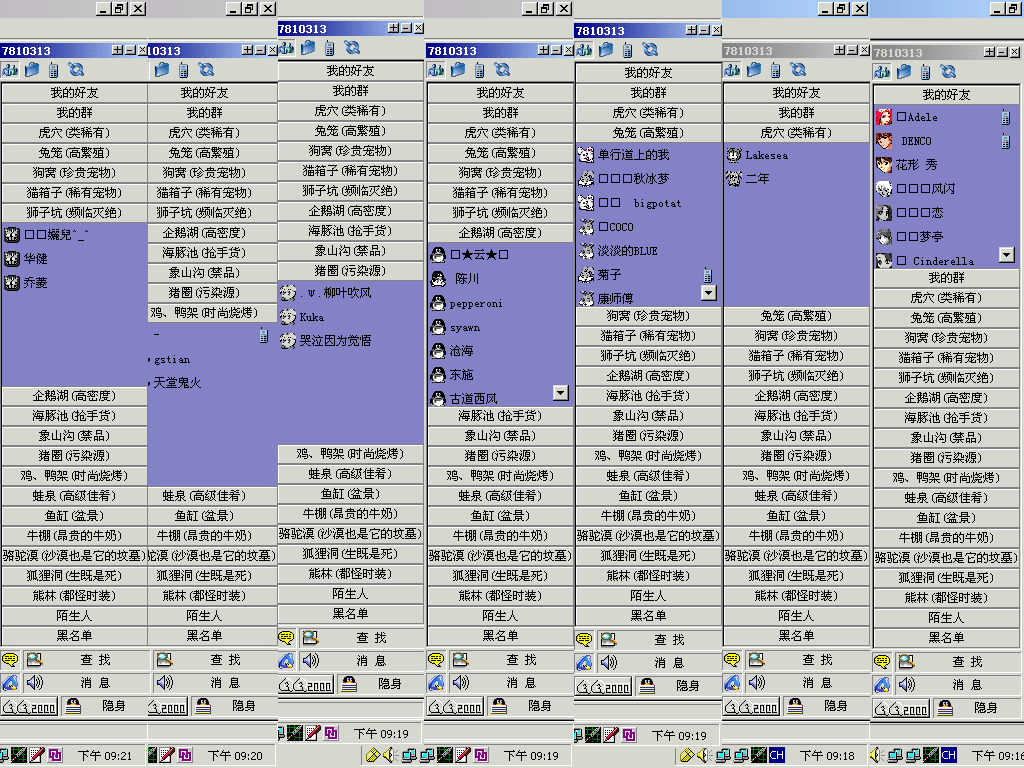Click the down arrow beside 康师傅
The width and height of the screenshot is (1024, 768).
(708, 292)
